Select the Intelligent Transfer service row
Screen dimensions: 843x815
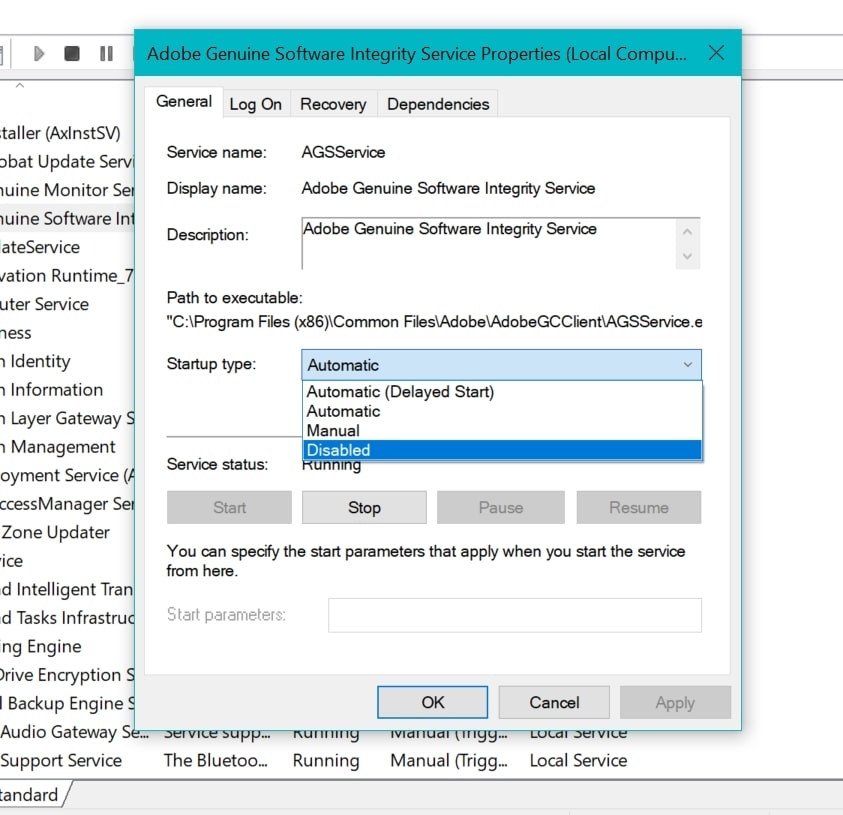pyautogui.click(x=67, y=589)
